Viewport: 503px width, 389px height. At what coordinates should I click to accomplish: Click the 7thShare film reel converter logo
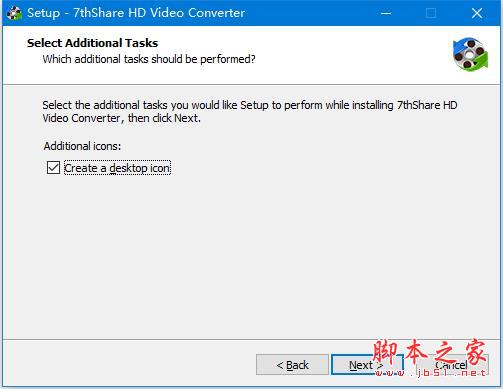click(470, 55)
